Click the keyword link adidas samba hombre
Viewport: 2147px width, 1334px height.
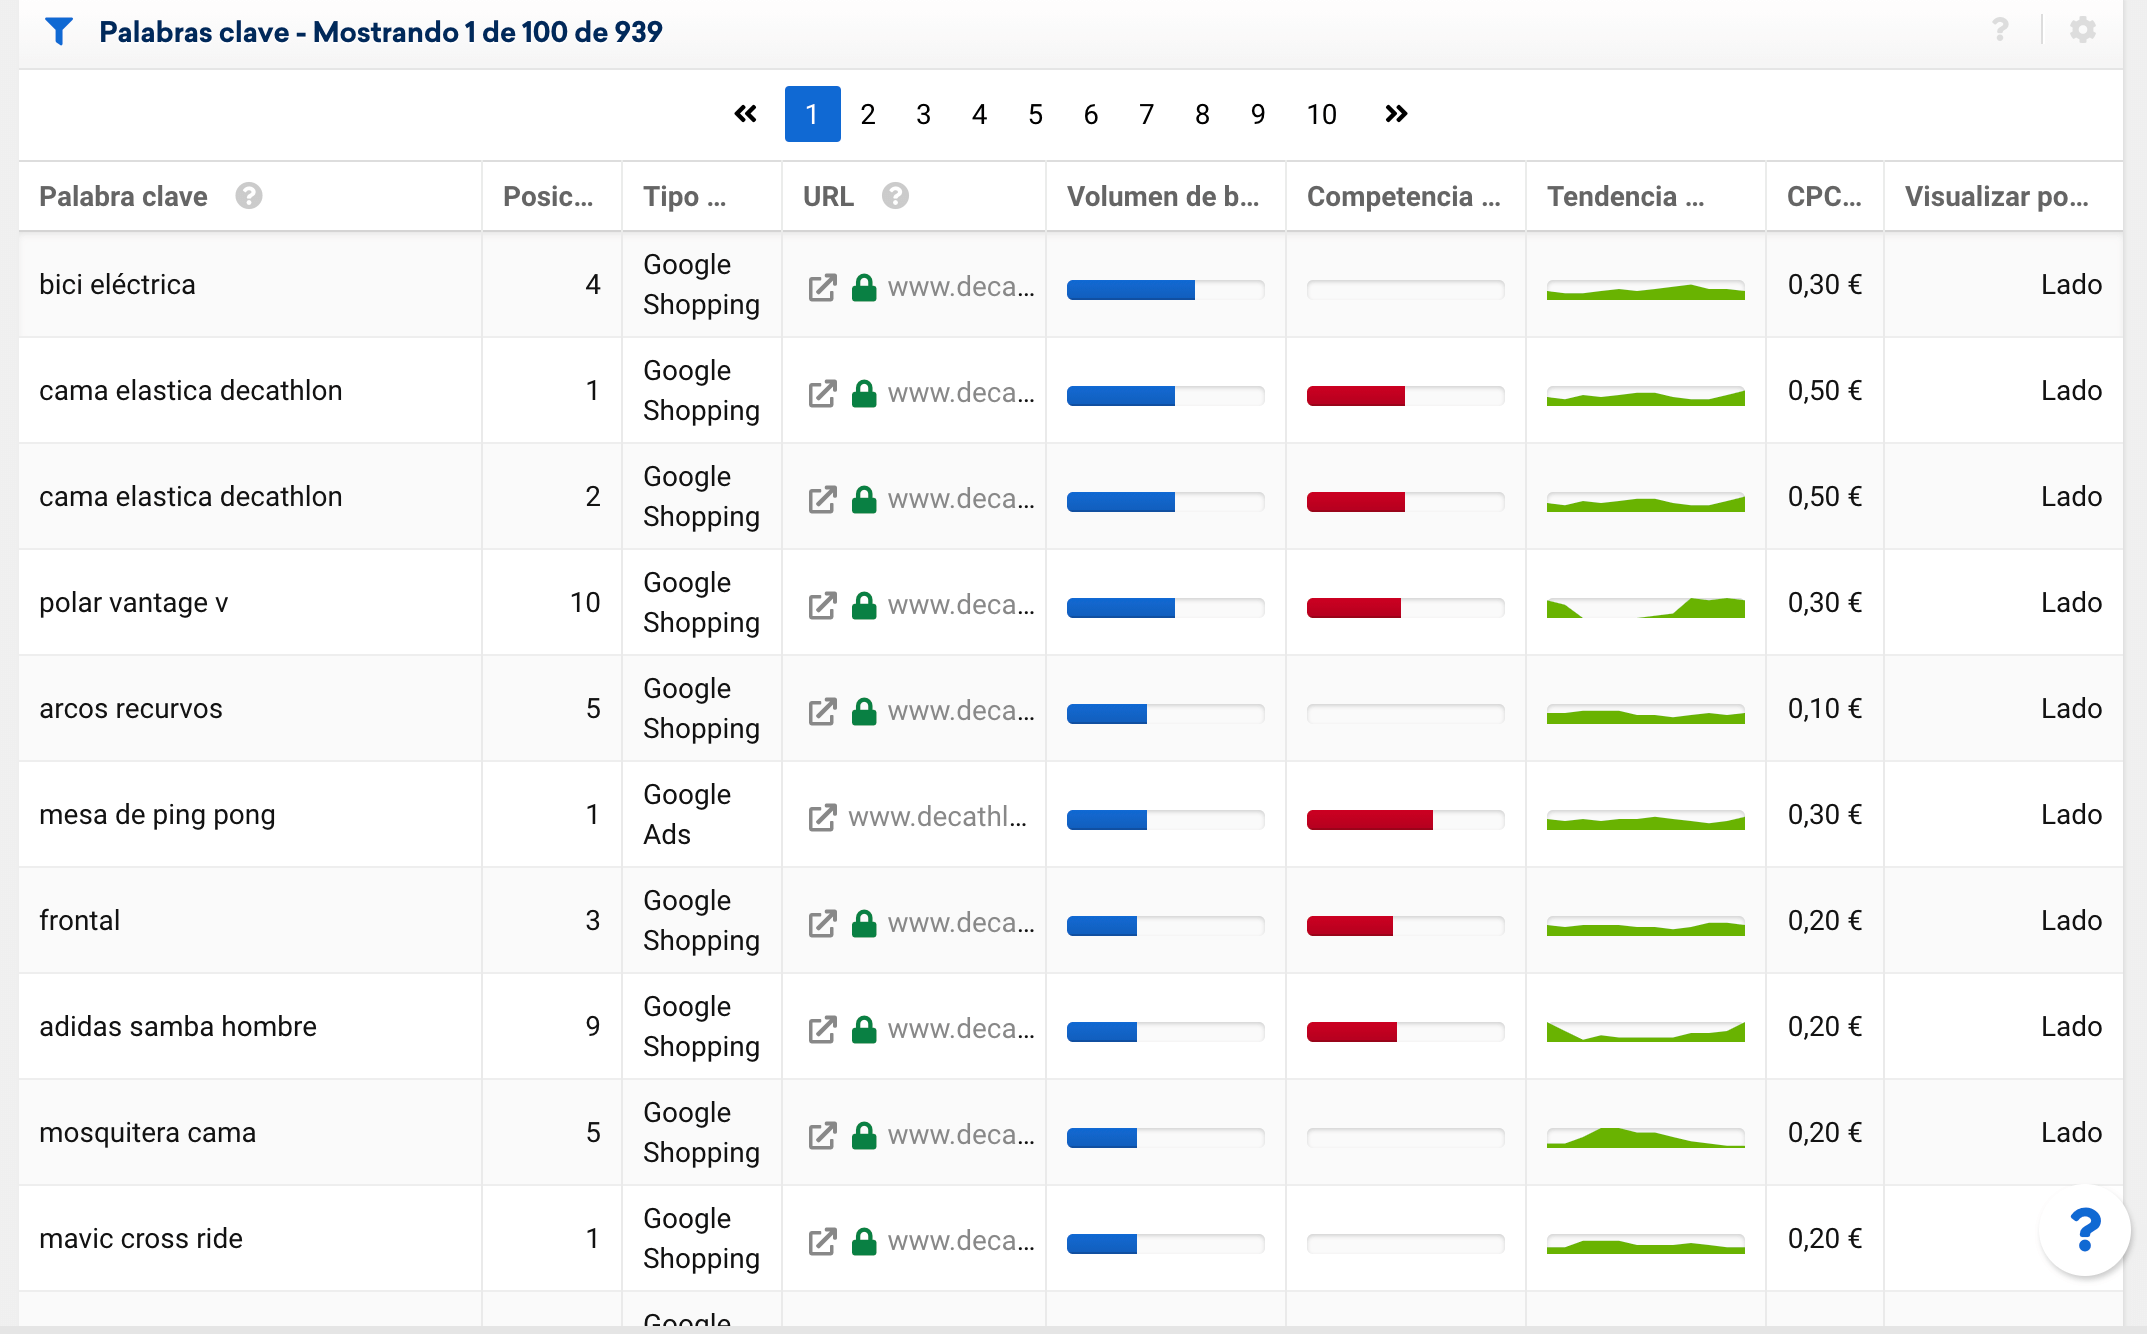[x=178, y=1026]
